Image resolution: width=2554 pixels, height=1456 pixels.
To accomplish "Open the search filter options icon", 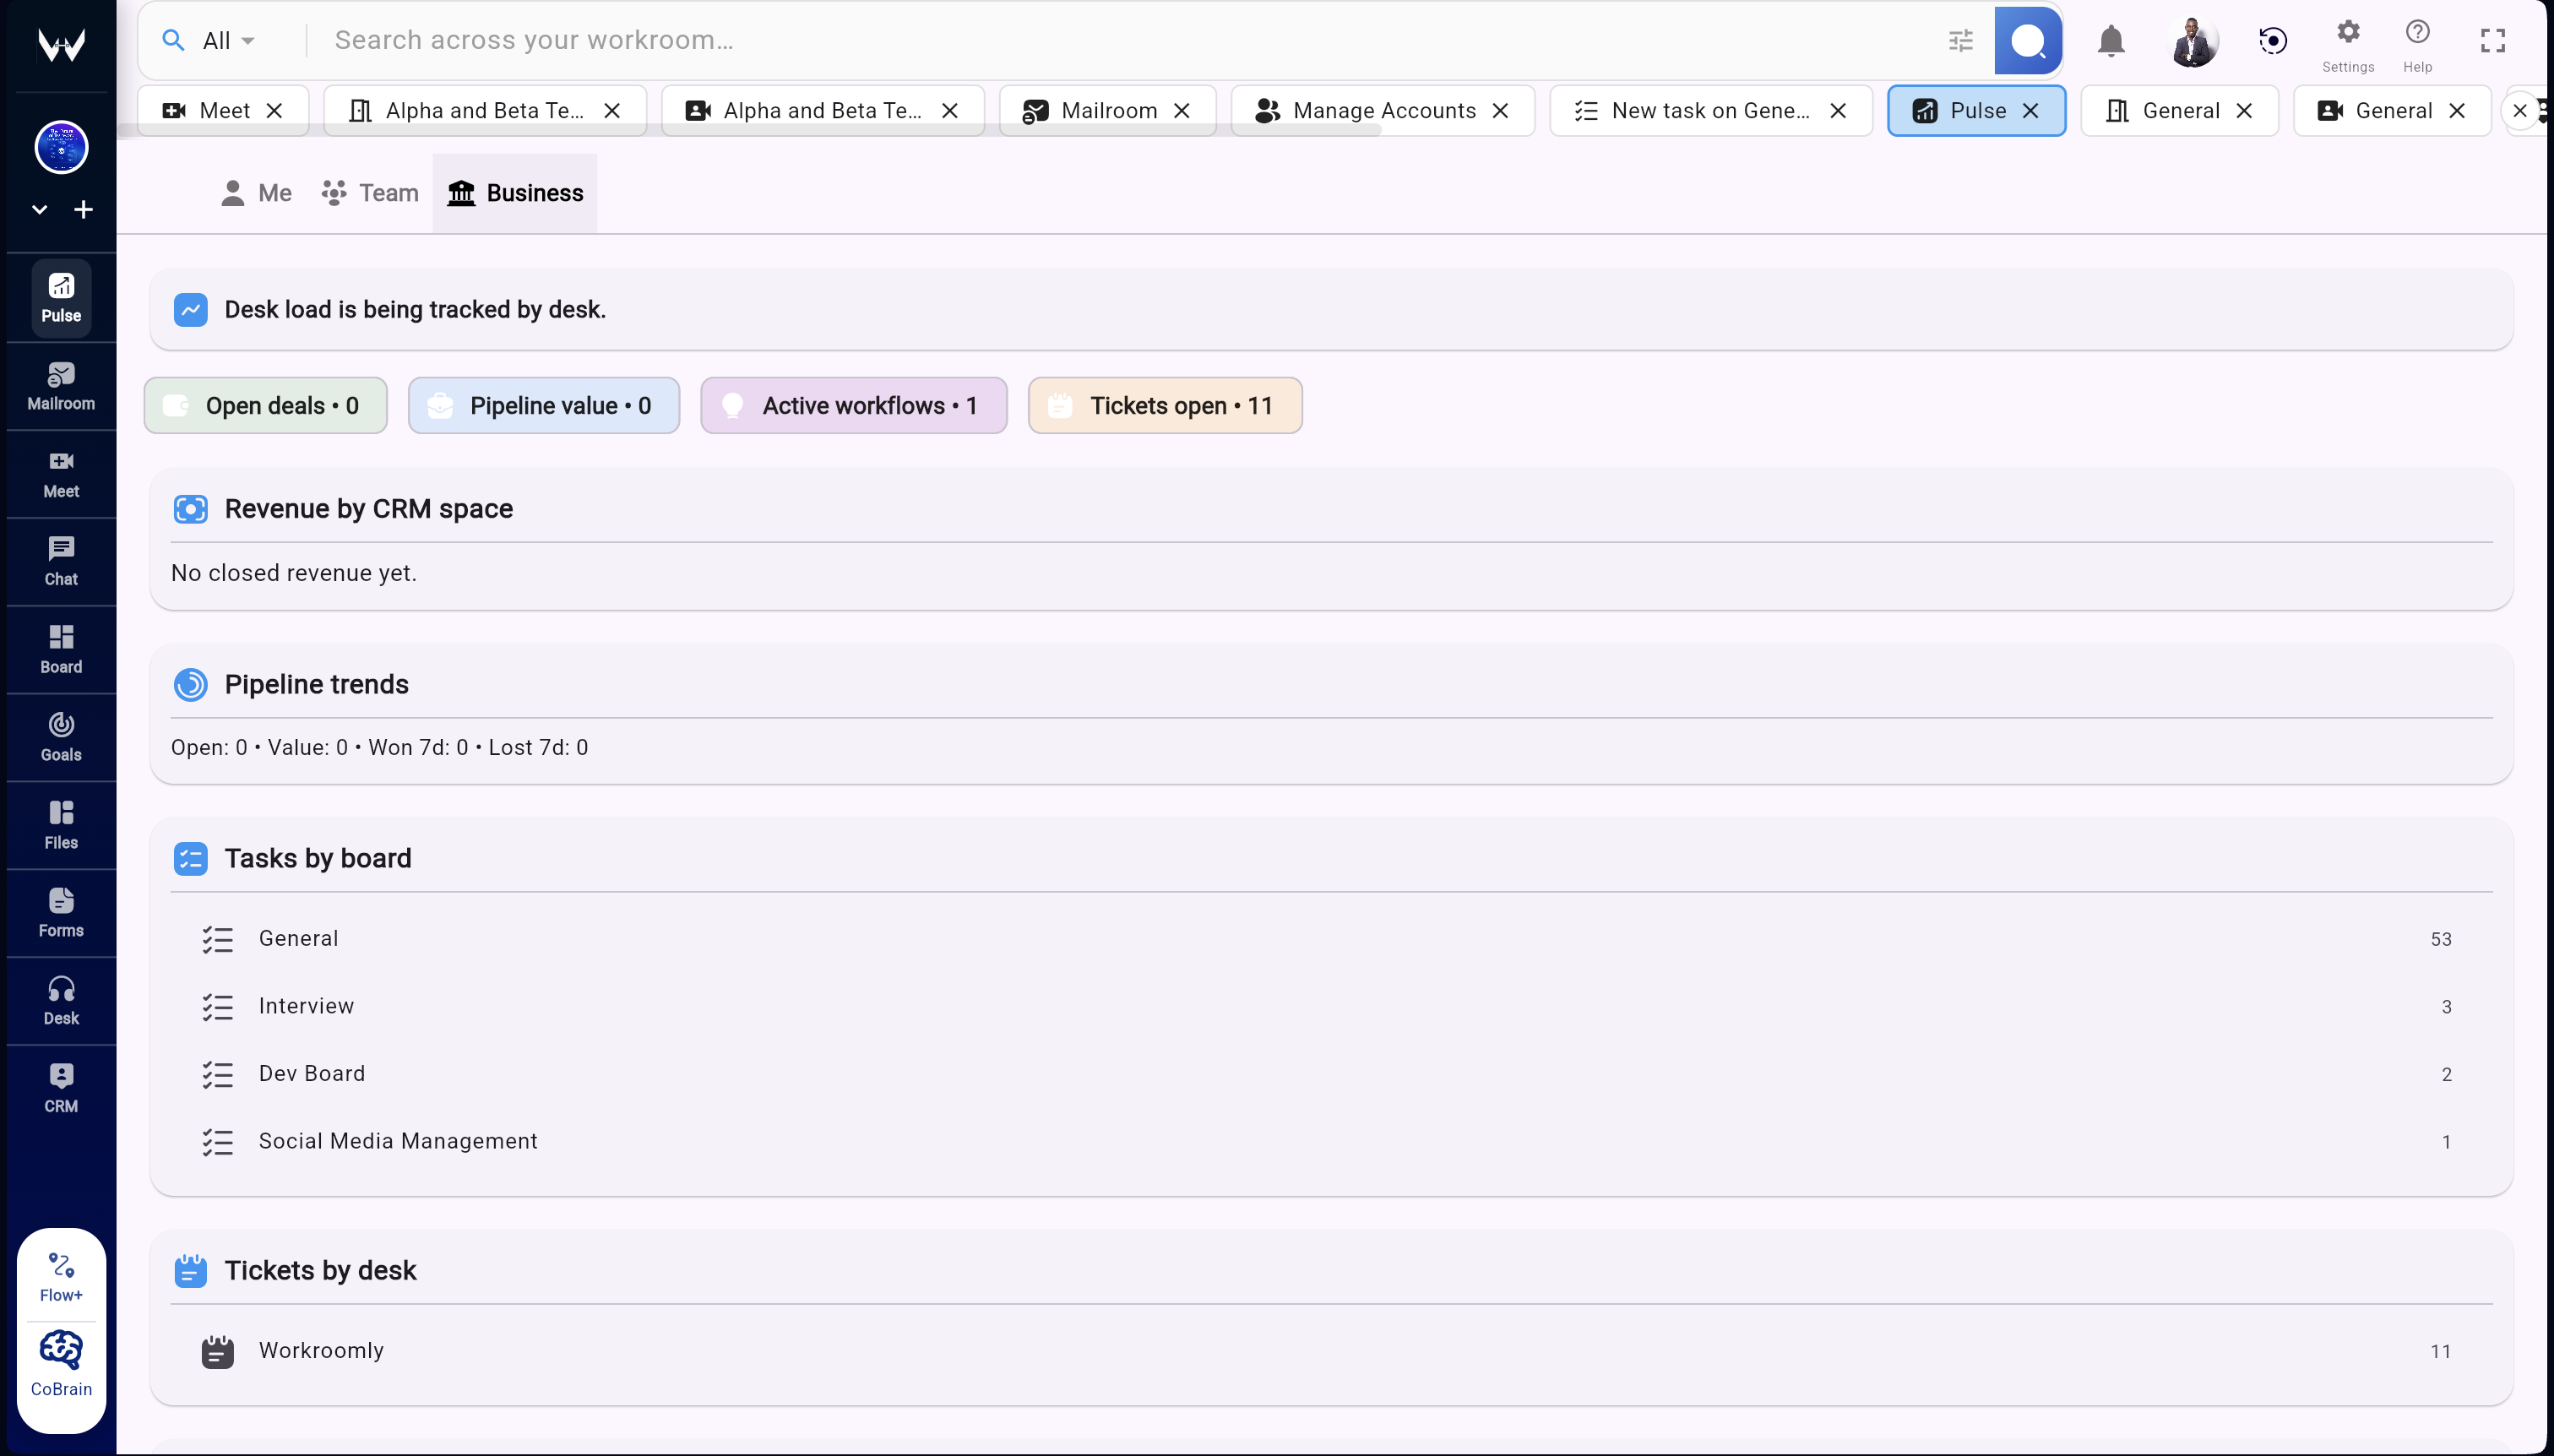I will 1960,40.
